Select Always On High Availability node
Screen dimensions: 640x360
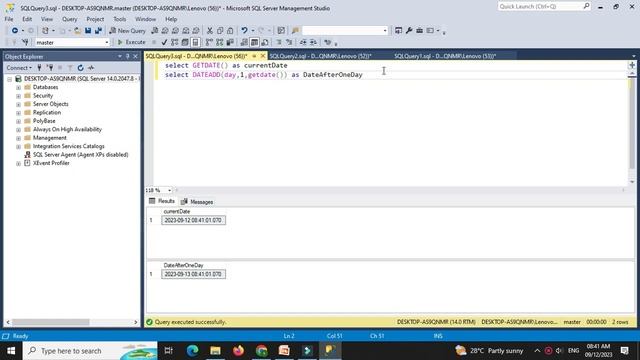(67, 129)
